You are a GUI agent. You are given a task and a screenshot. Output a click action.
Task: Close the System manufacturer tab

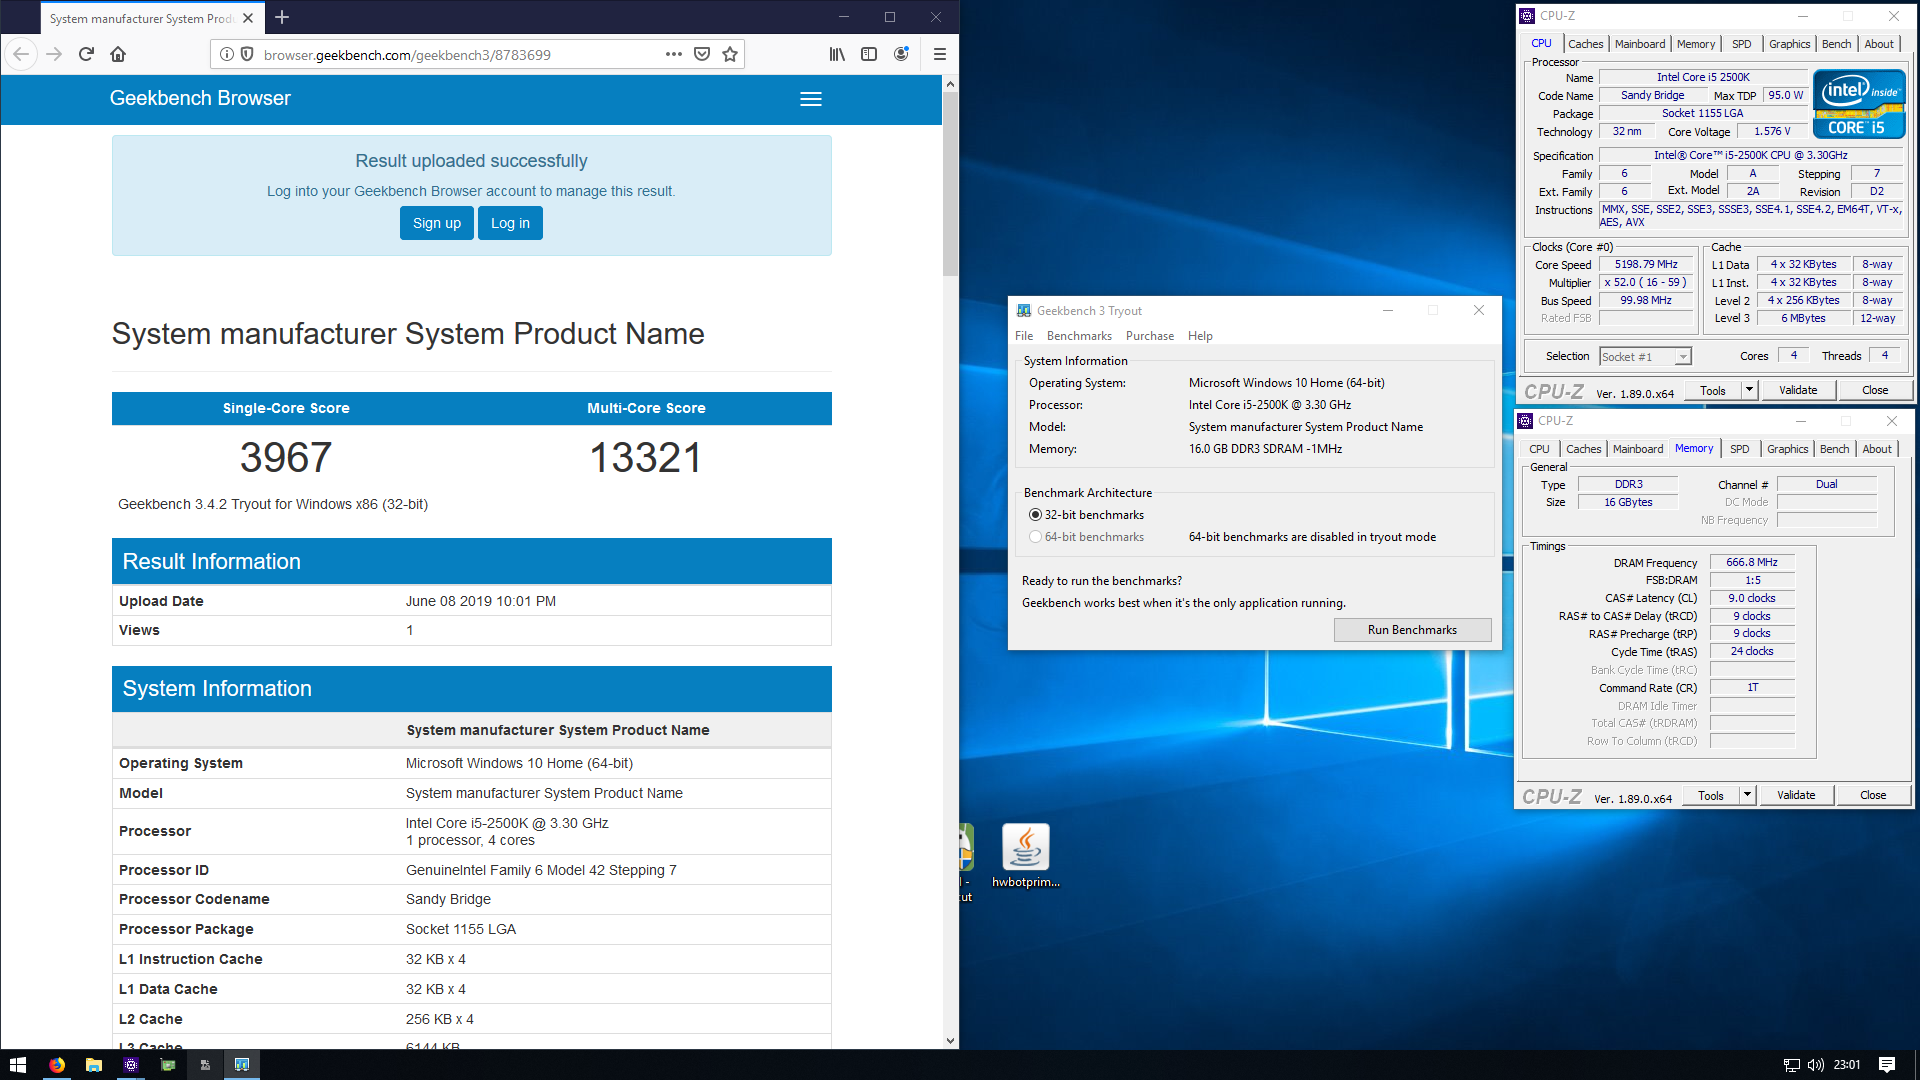pos(248,18)
